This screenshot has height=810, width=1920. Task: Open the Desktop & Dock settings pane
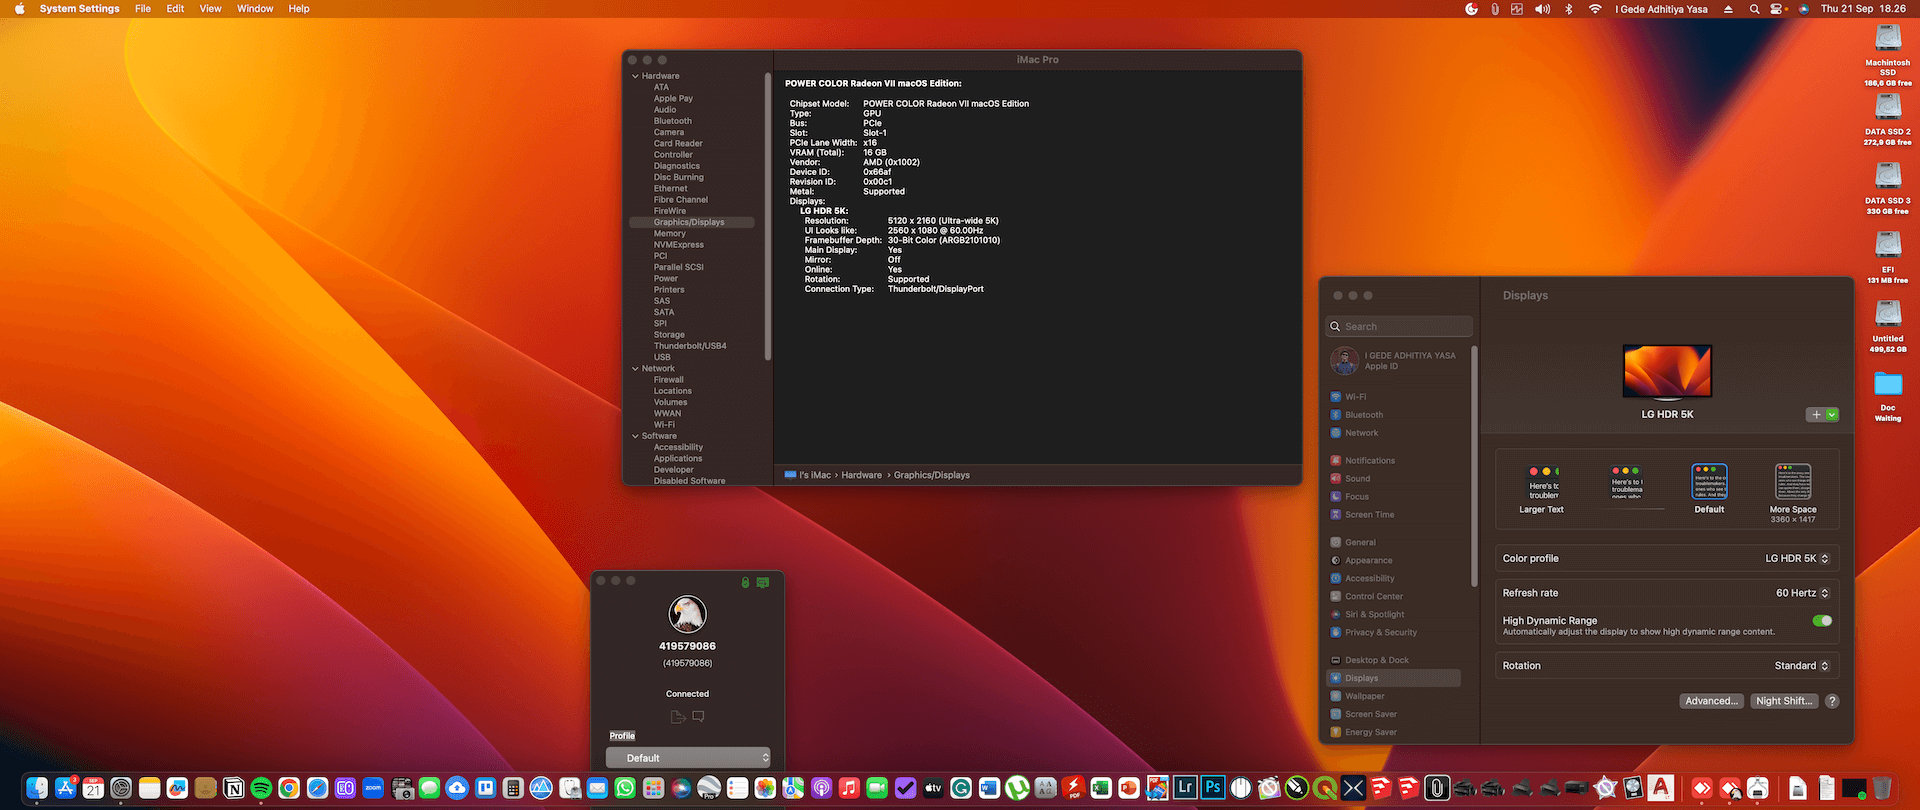click(1394, 660)
